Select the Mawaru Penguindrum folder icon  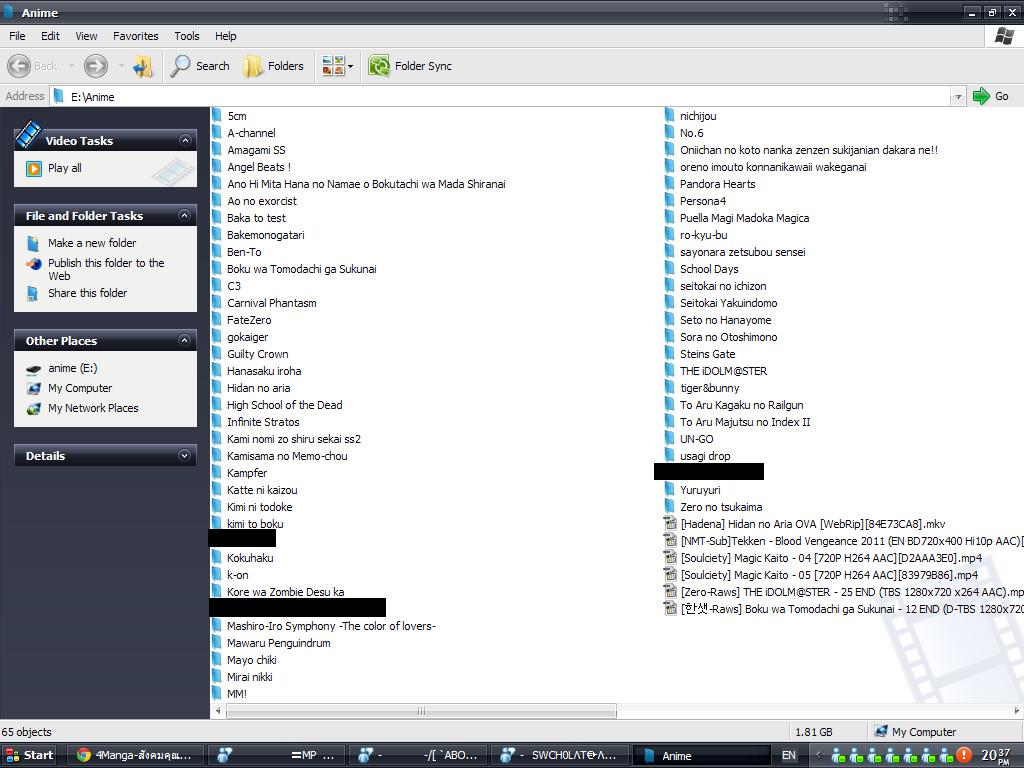point(216,643)
